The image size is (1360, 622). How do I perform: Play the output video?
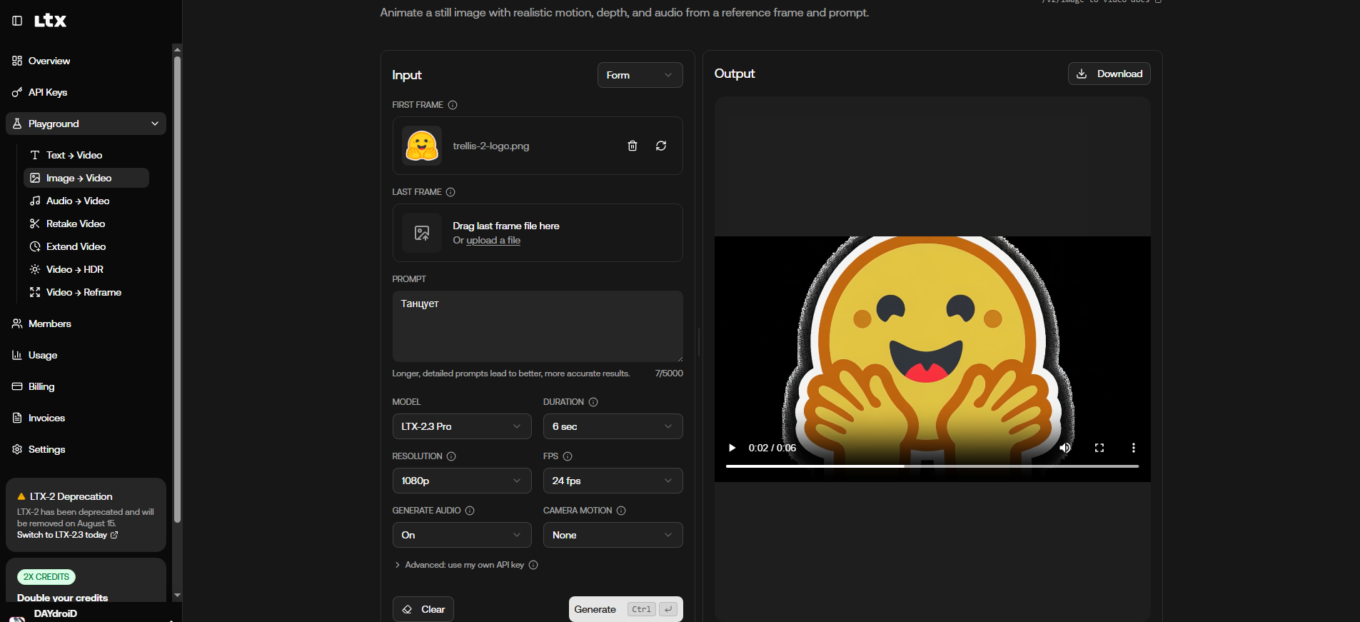[732, 448]
